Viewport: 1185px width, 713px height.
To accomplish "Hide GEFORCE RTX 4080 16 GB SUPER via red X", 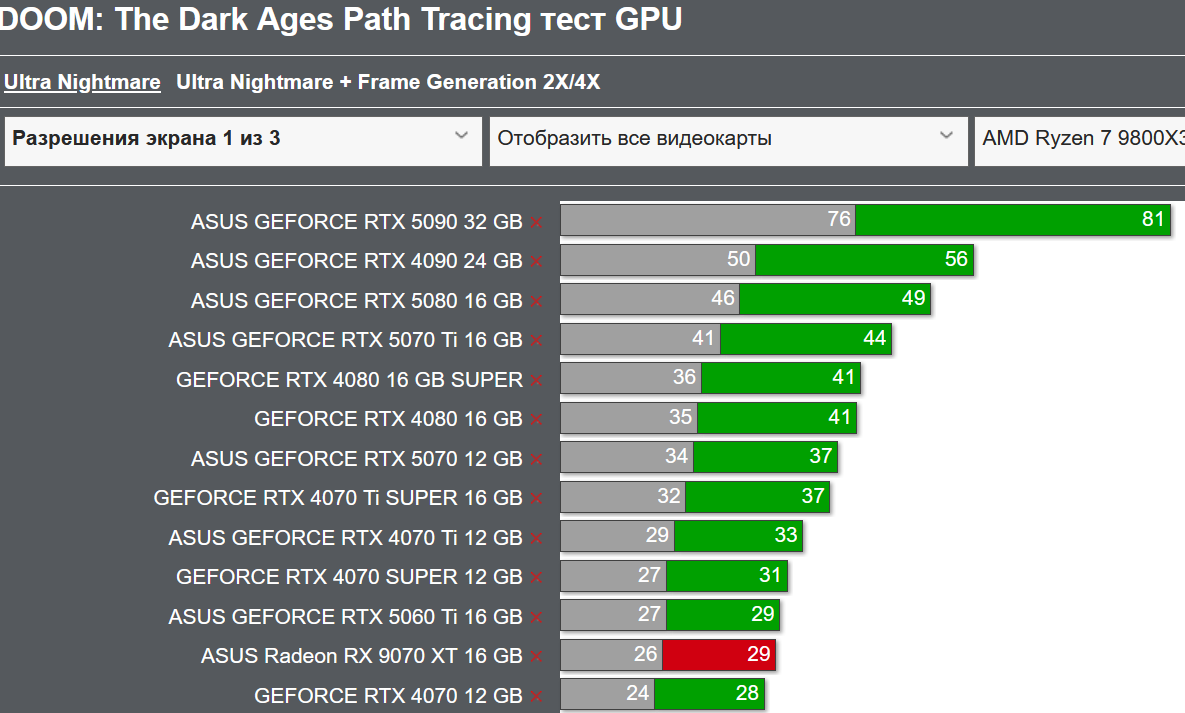I will (x=537, y=380).
